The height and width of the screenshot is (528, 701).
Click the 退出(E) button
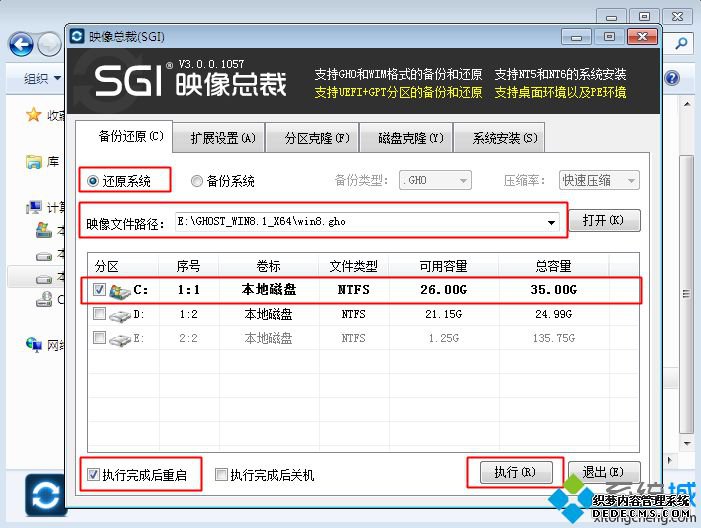[604, 472]
